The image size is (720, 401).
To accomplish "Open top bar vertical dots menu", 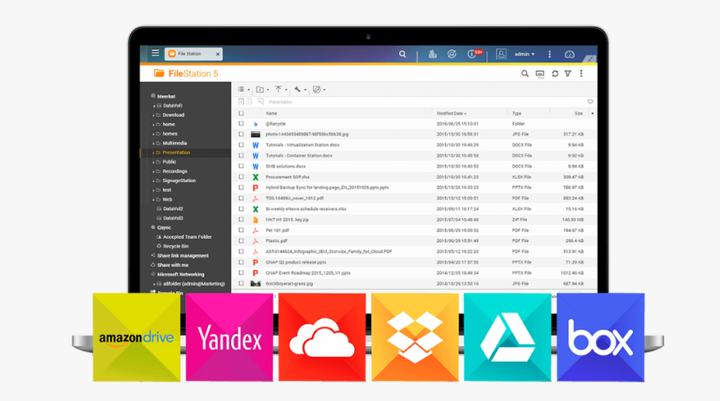I will tap(550, 54).
